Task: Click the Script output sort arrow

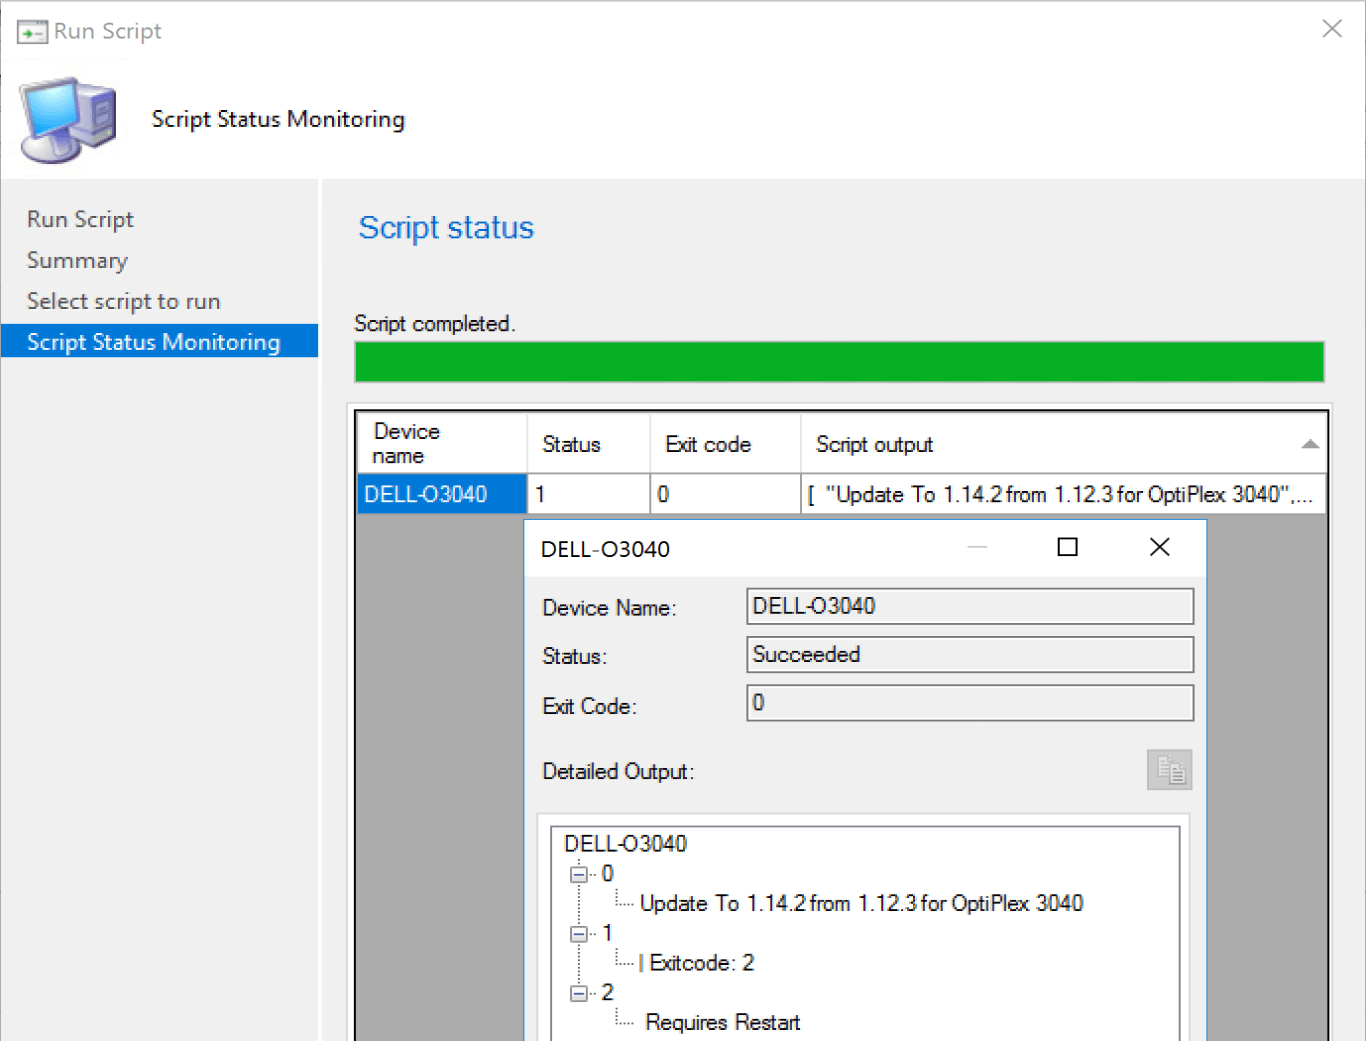Action: coord(1309,444)
